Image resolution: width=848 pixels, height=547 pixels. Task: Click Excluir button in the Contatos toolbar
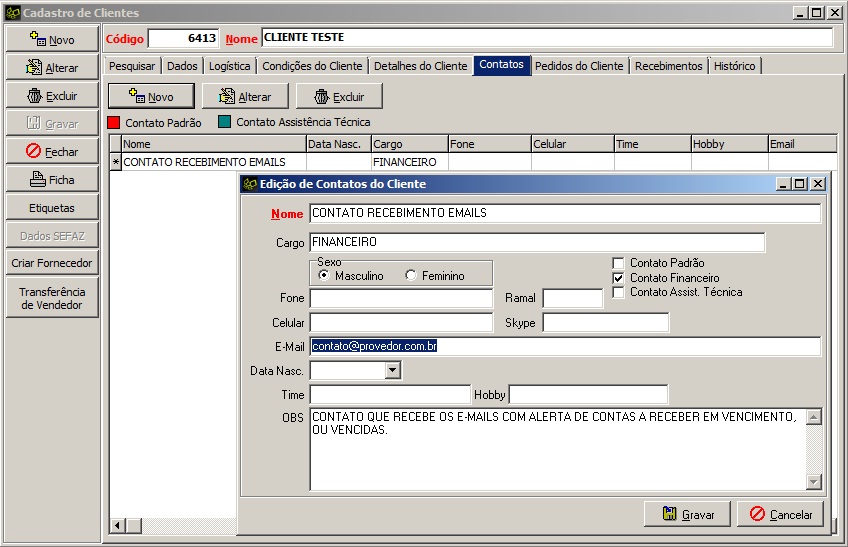[339, 97]
